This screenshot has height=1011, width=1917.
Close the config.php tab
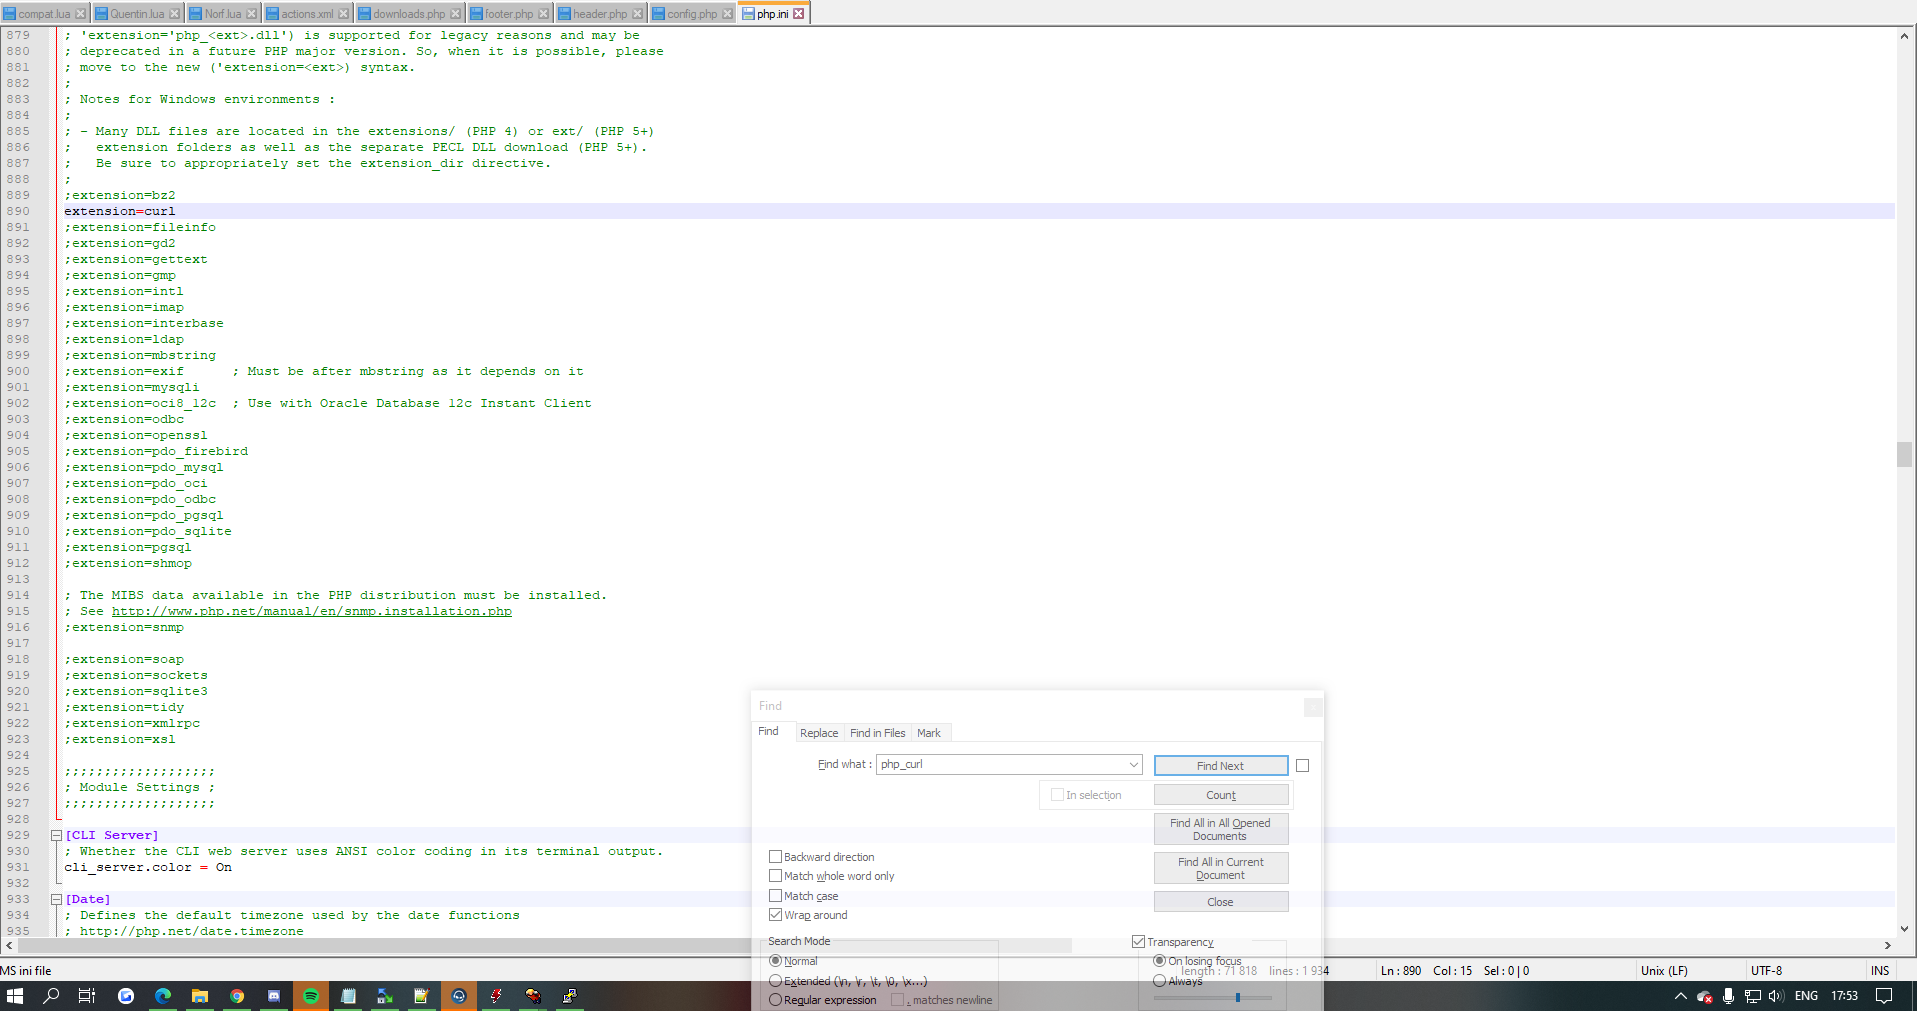click(728, 14)
